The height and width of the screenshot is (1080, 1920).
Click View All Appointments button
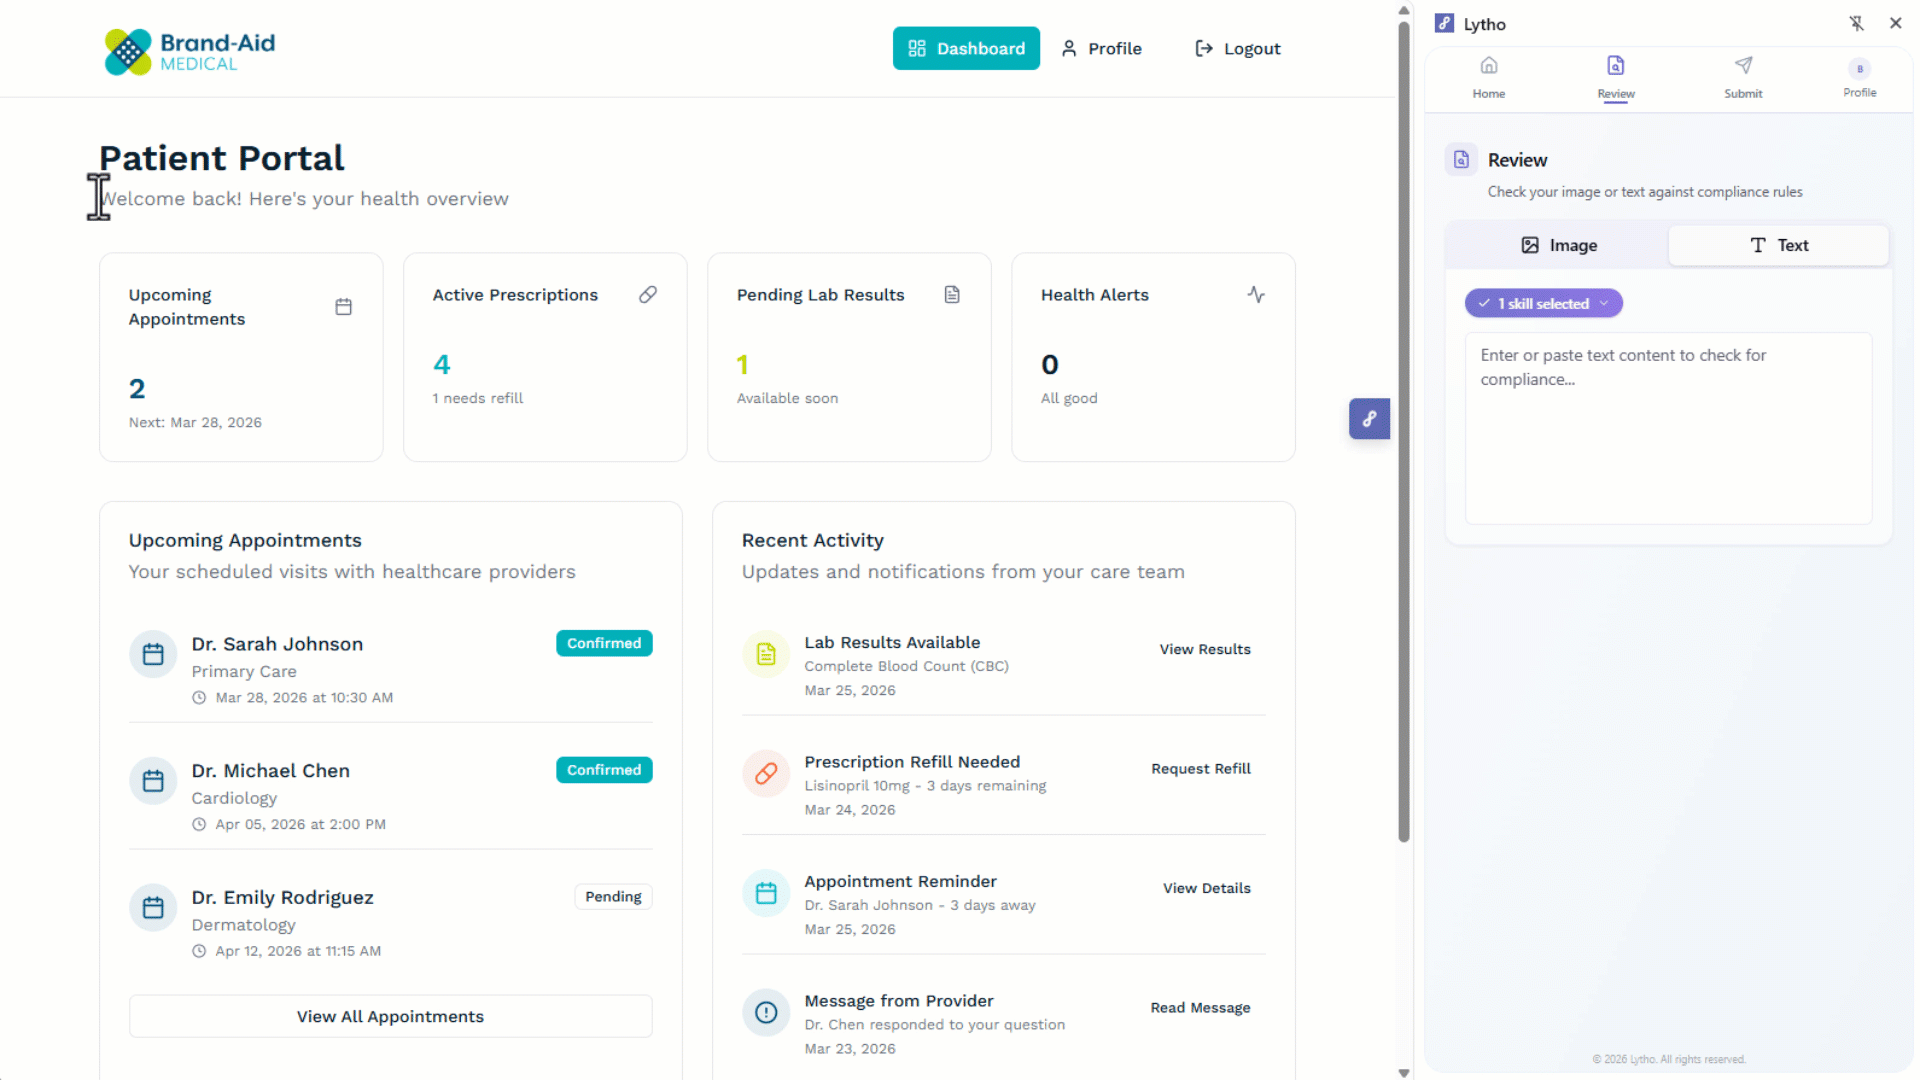click(390, 1016)
